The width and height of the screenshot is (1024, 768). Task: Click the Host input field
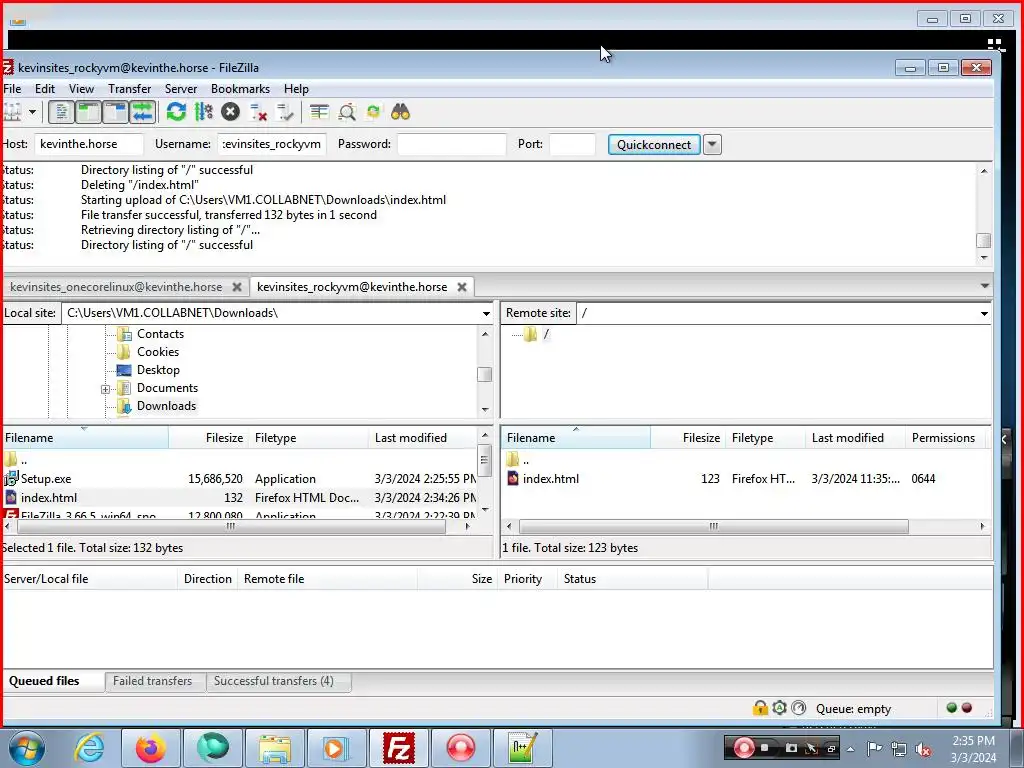[89, 144]
